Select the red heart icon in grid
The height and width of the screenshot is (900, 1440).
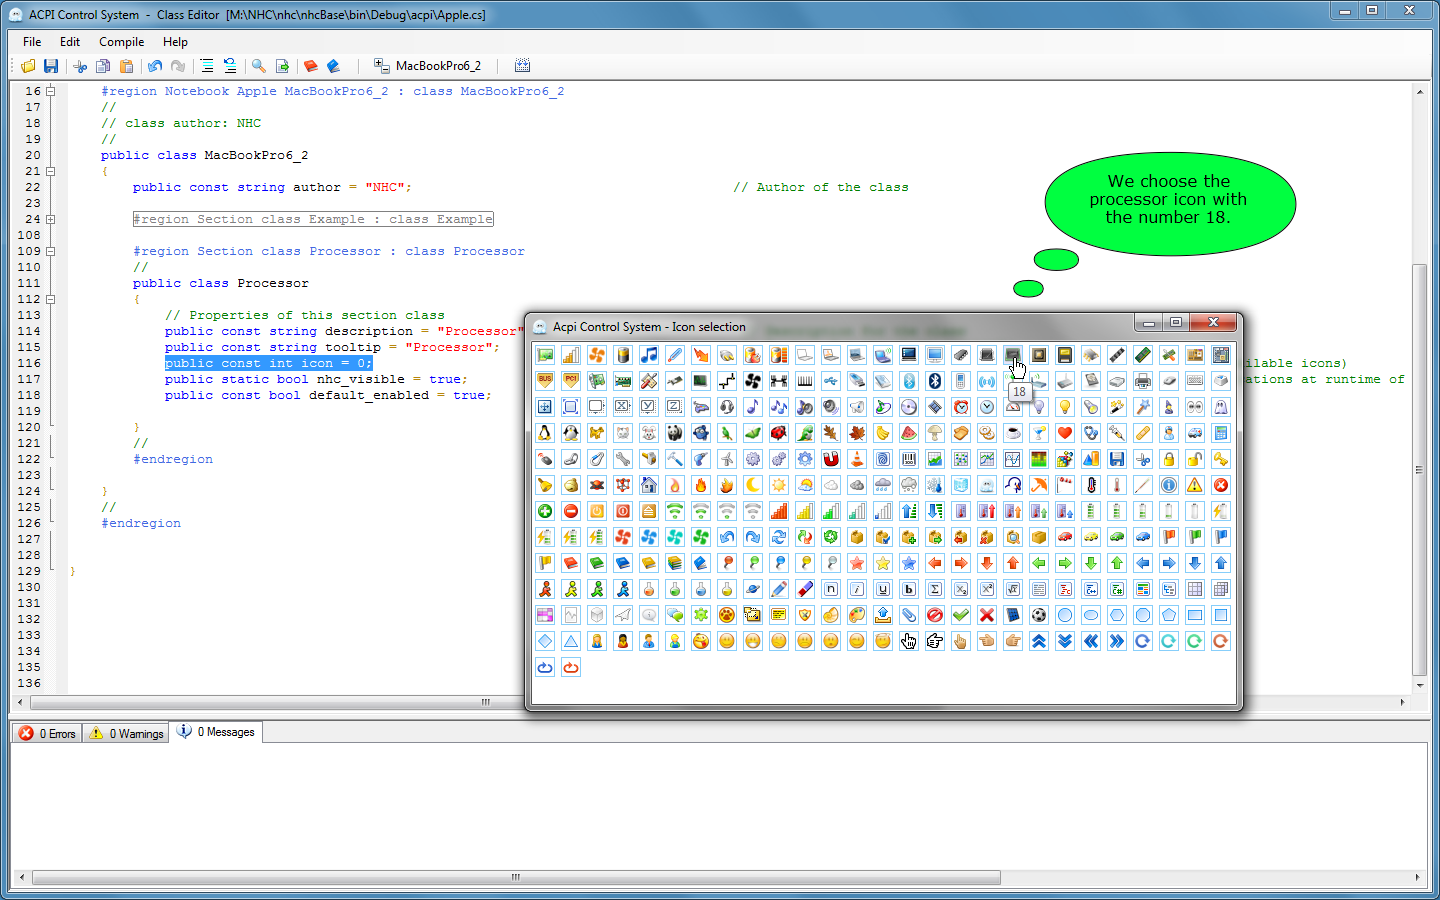point(1065,433)
